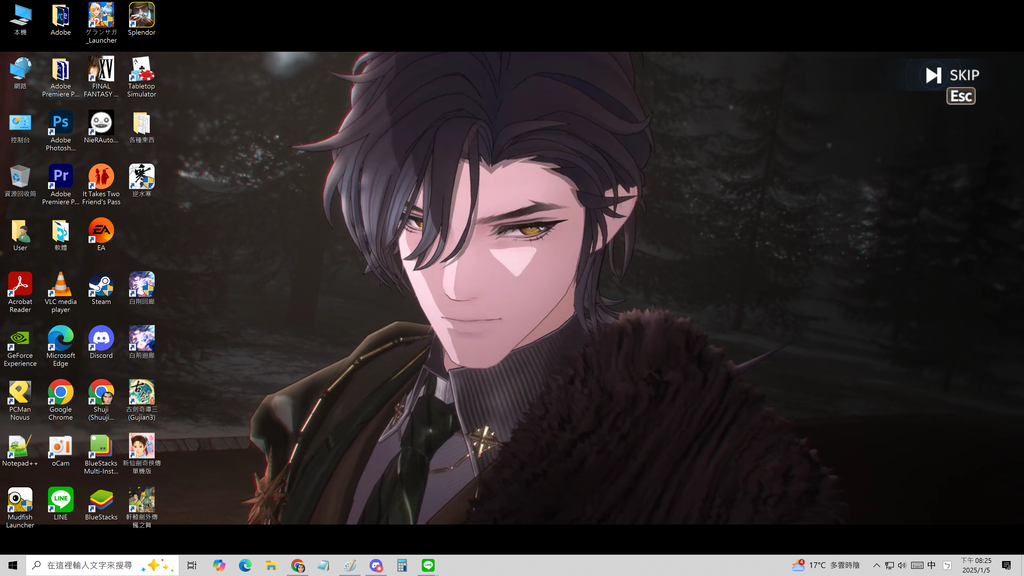Open the 控制台 (Control Panel) icon
The height and width of the screenshot is (576, 1024).
tap(20, 127)
